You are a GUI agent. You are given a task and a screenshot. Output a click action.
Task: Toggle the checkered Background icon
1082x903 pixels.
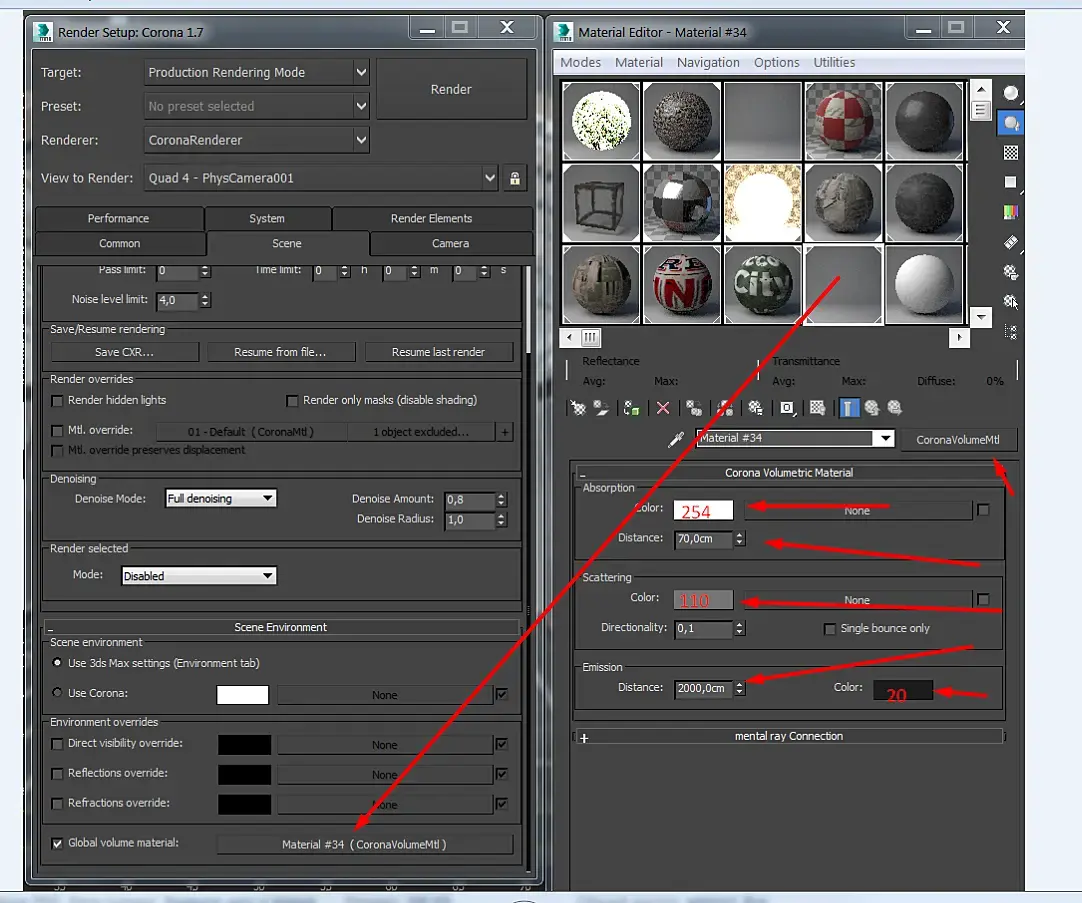coord(1011,153)
